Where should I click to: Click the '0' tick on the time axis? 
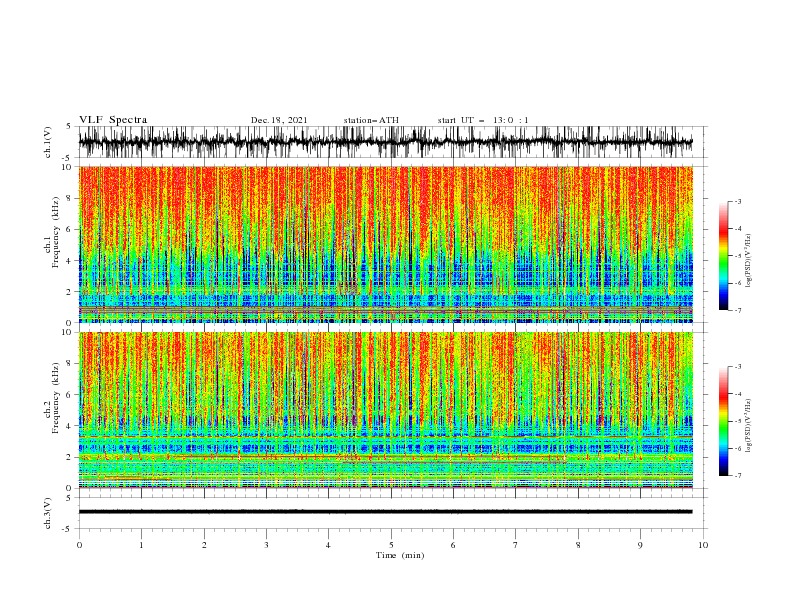pyautogui.click(x=79, y=545)
